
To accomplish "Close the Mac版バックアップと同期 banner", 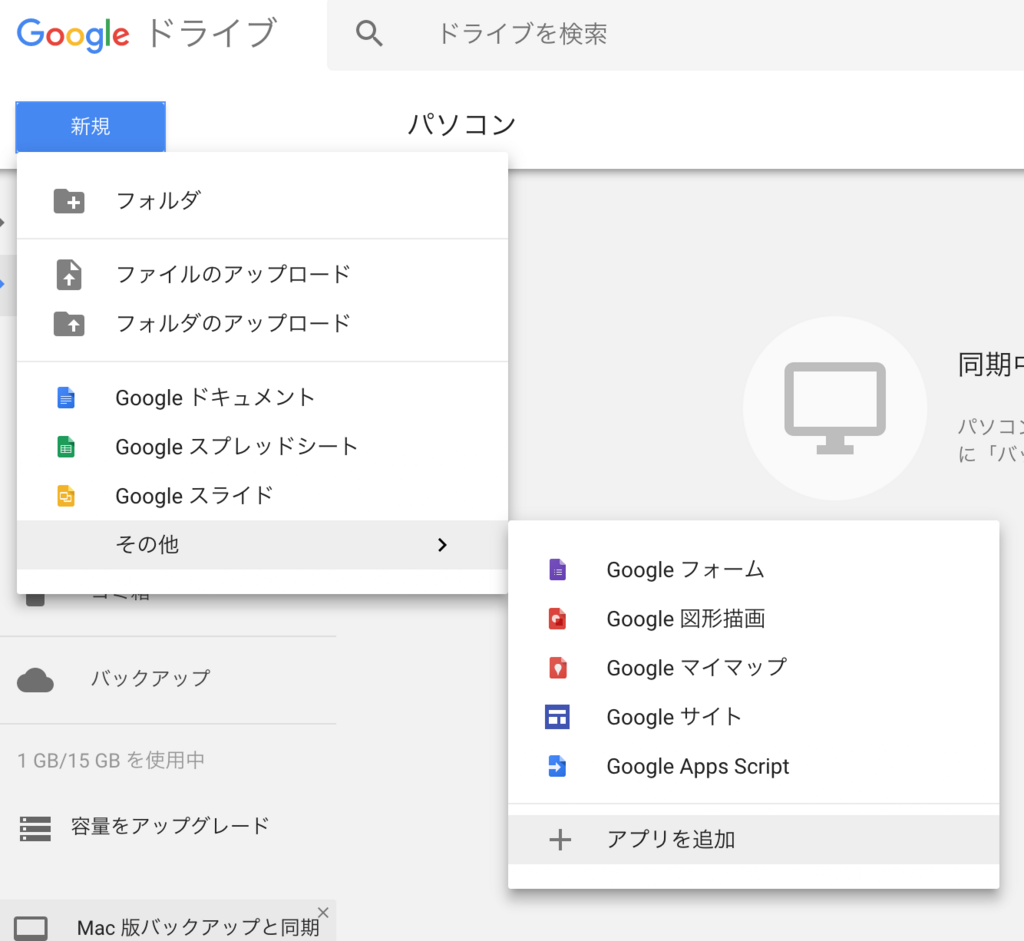I will pyautogui.click(x=323, y=912).
